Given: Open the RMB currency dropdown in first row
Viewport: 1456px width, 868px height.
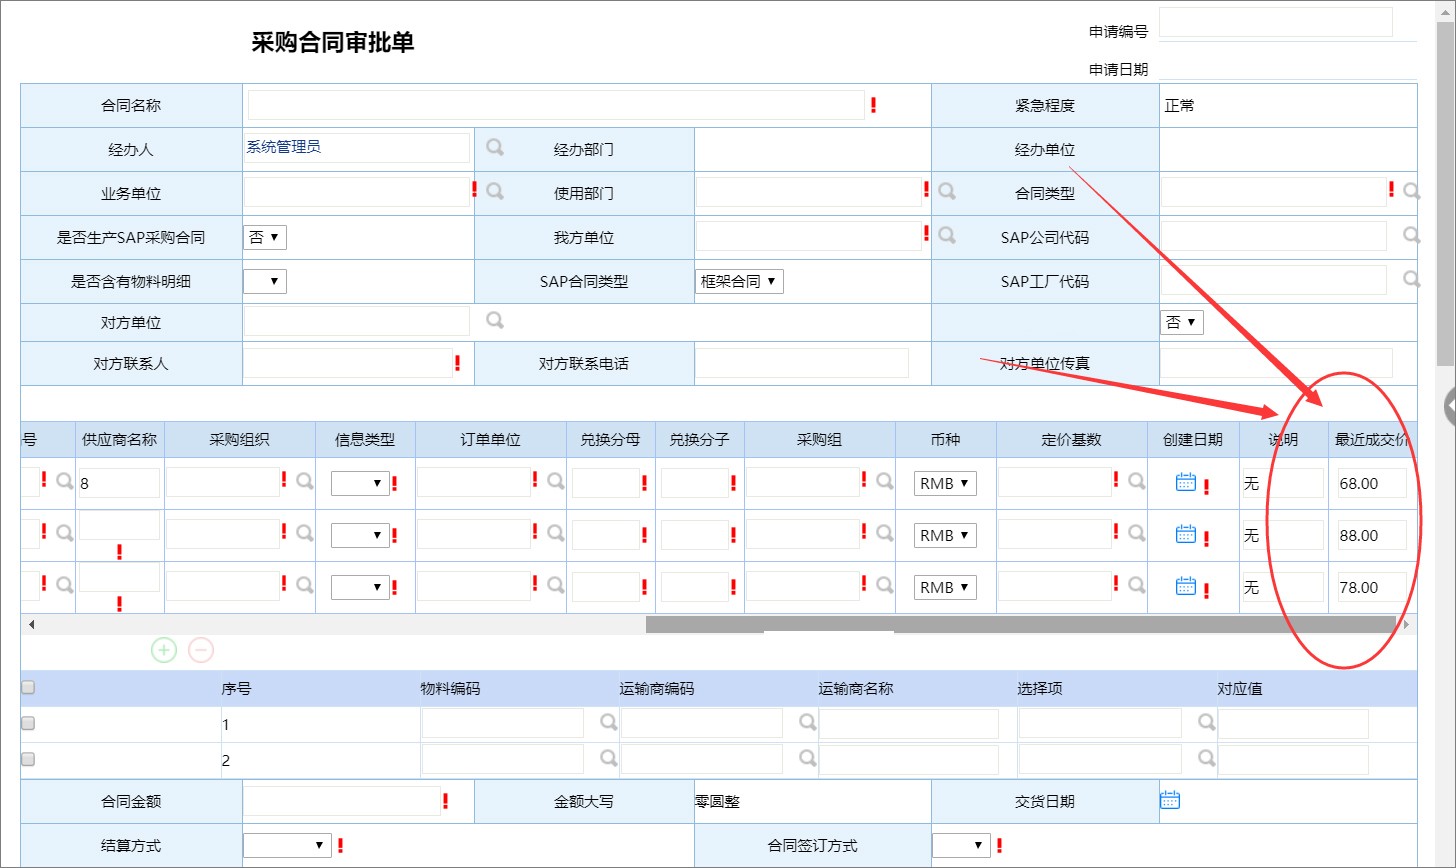Looking at the screenshot, I should pos(945,483).
